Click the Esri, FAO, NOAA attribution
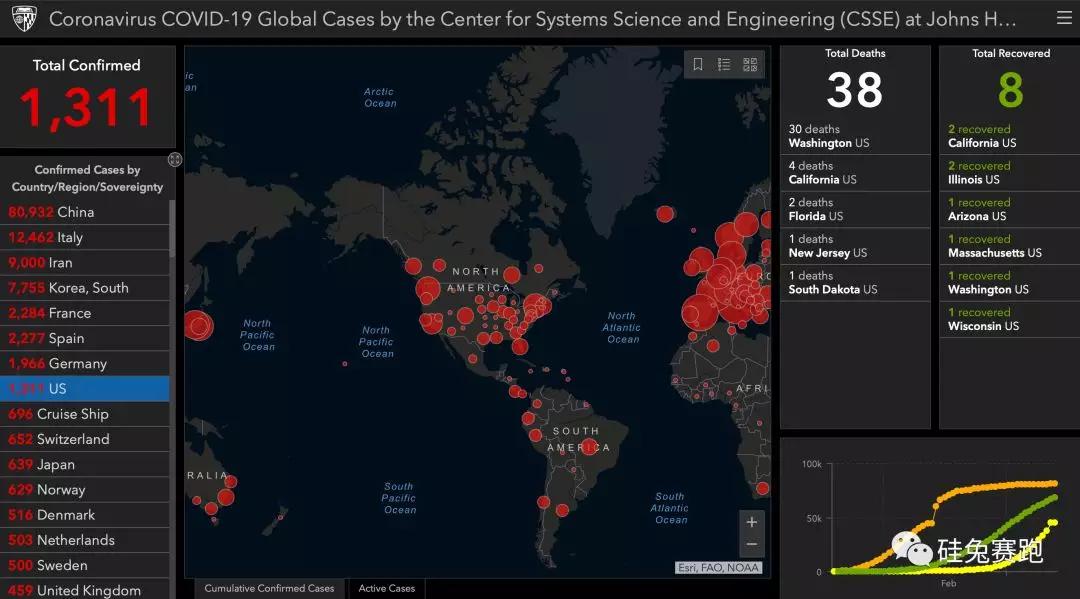Image resolution: width=1080 pixels, height=599 pixels. tap(718, 568)
